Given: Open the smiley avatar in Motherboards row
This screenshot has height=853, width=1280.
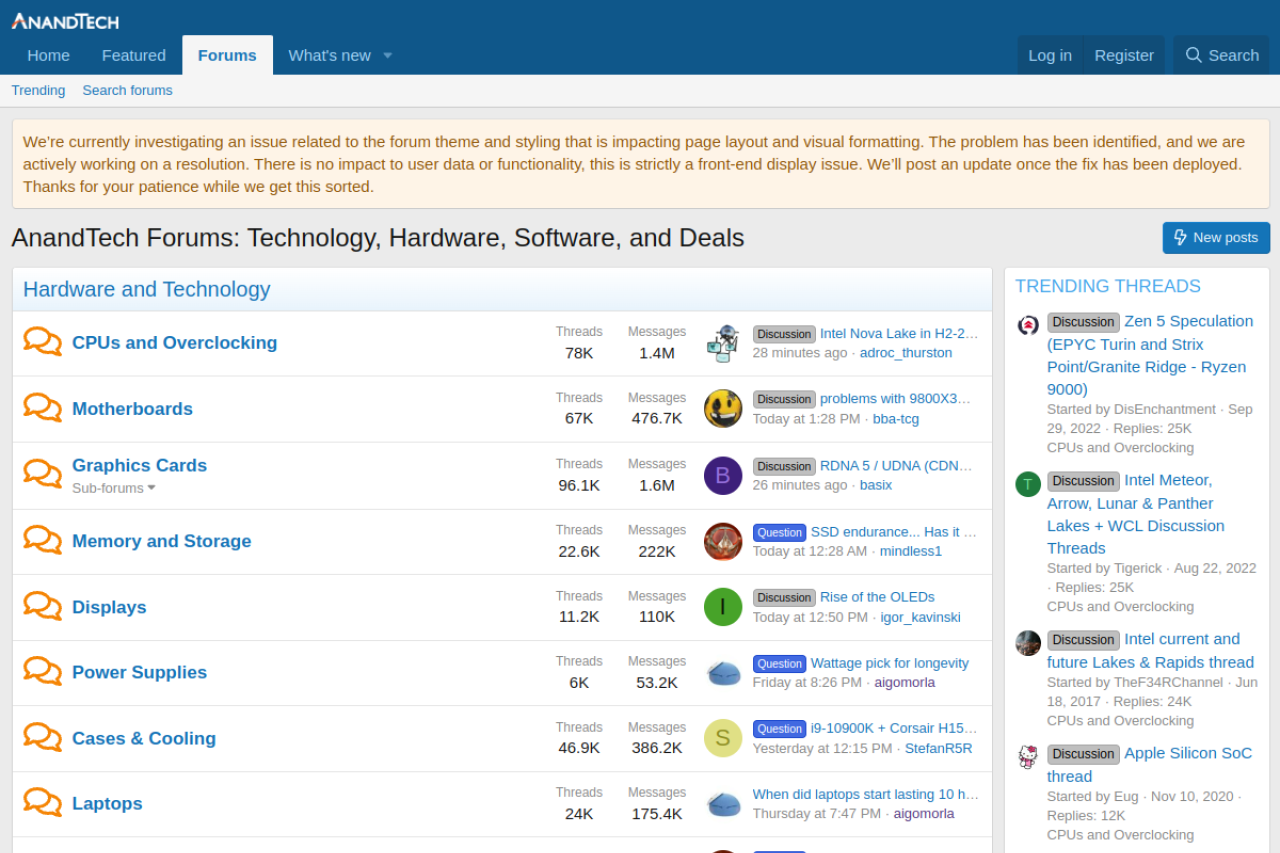Looking at the screenshot, I should pyautogui.click(x=723, y=408).
